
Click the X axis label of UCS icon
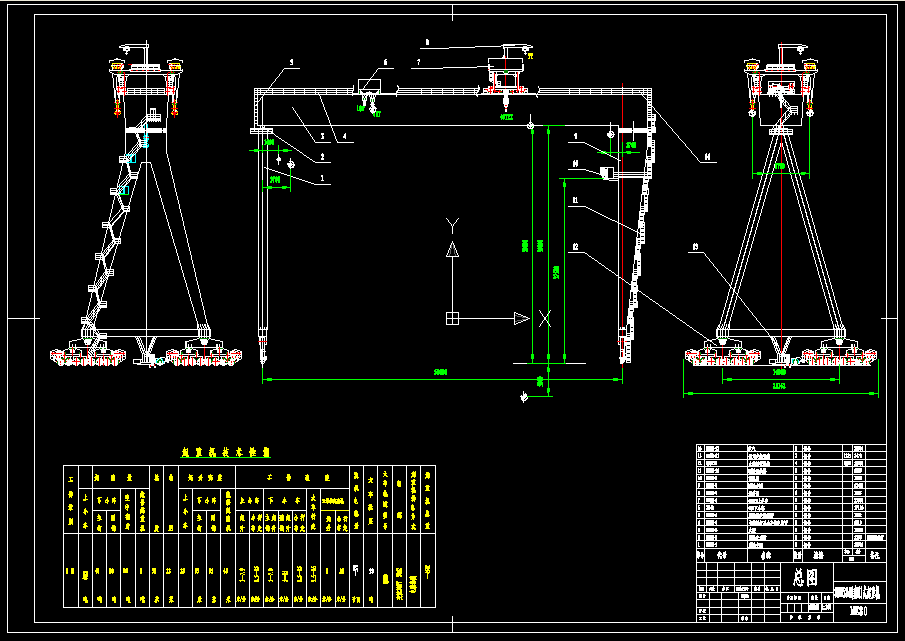pyautogui.click(x=544, y=318)
